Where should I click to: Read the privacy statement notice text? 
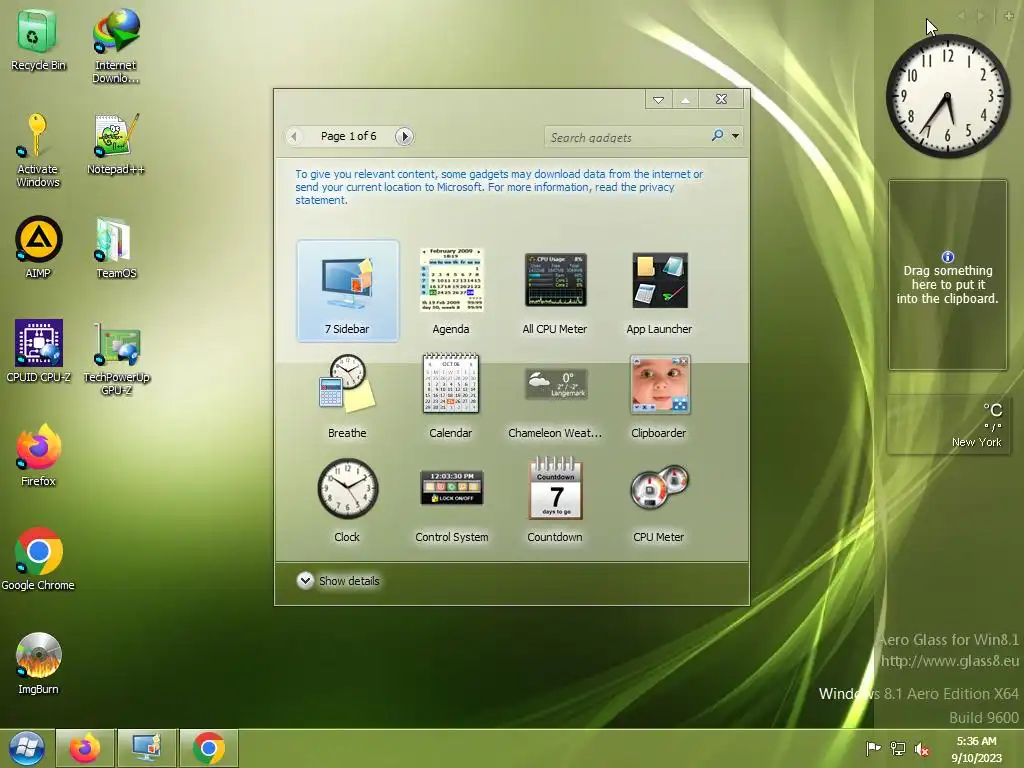coord(499,187)
